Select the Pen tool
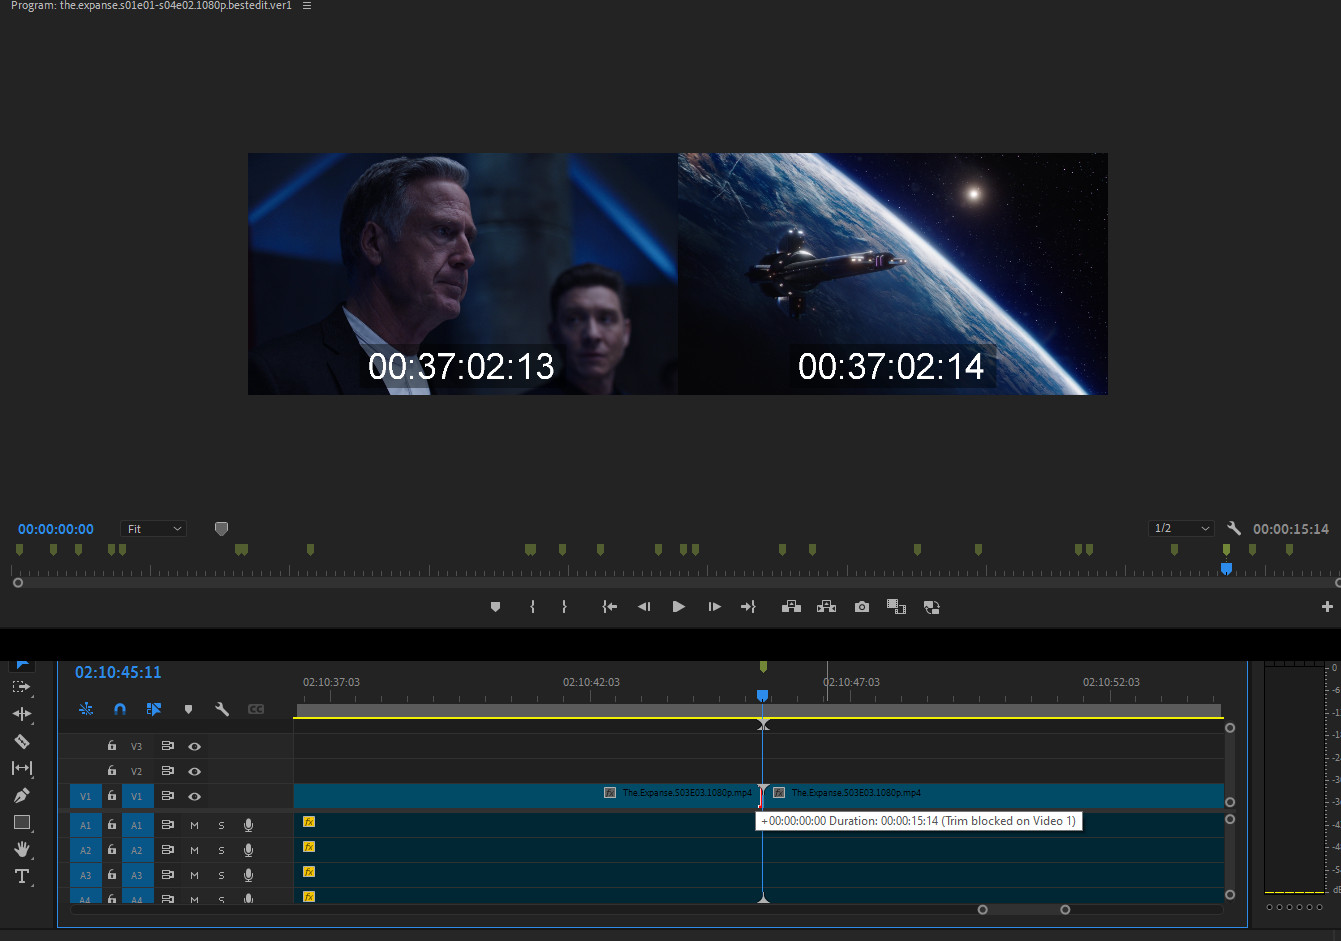Viewport: 1341px width, 941px height. pyautogui.click(x=22, y=795)
